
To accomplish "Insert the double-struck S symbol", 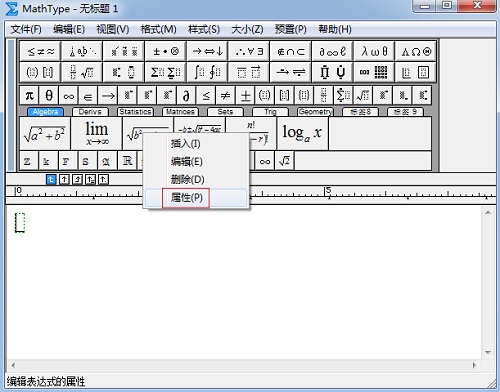I will coord(87,161).
